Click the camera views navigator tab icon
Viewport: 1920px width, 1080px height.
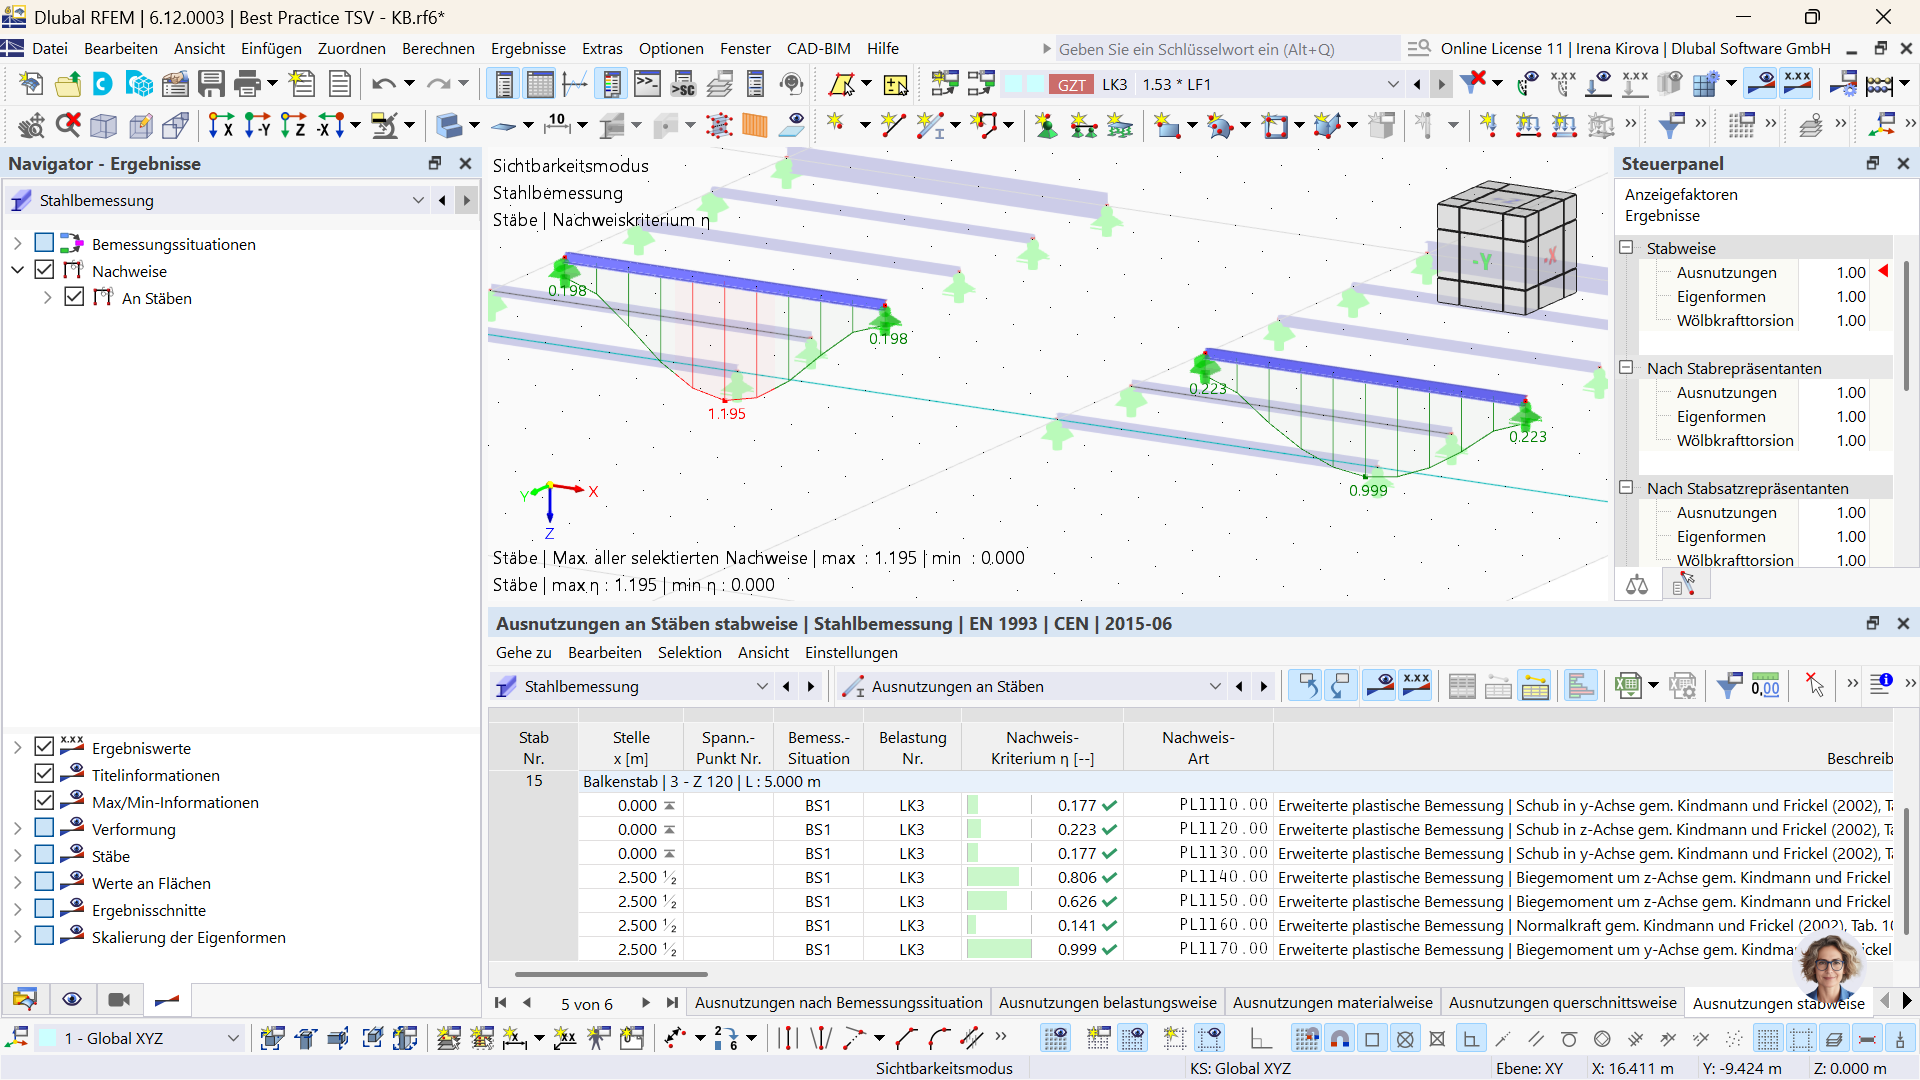tap(119, 999)
